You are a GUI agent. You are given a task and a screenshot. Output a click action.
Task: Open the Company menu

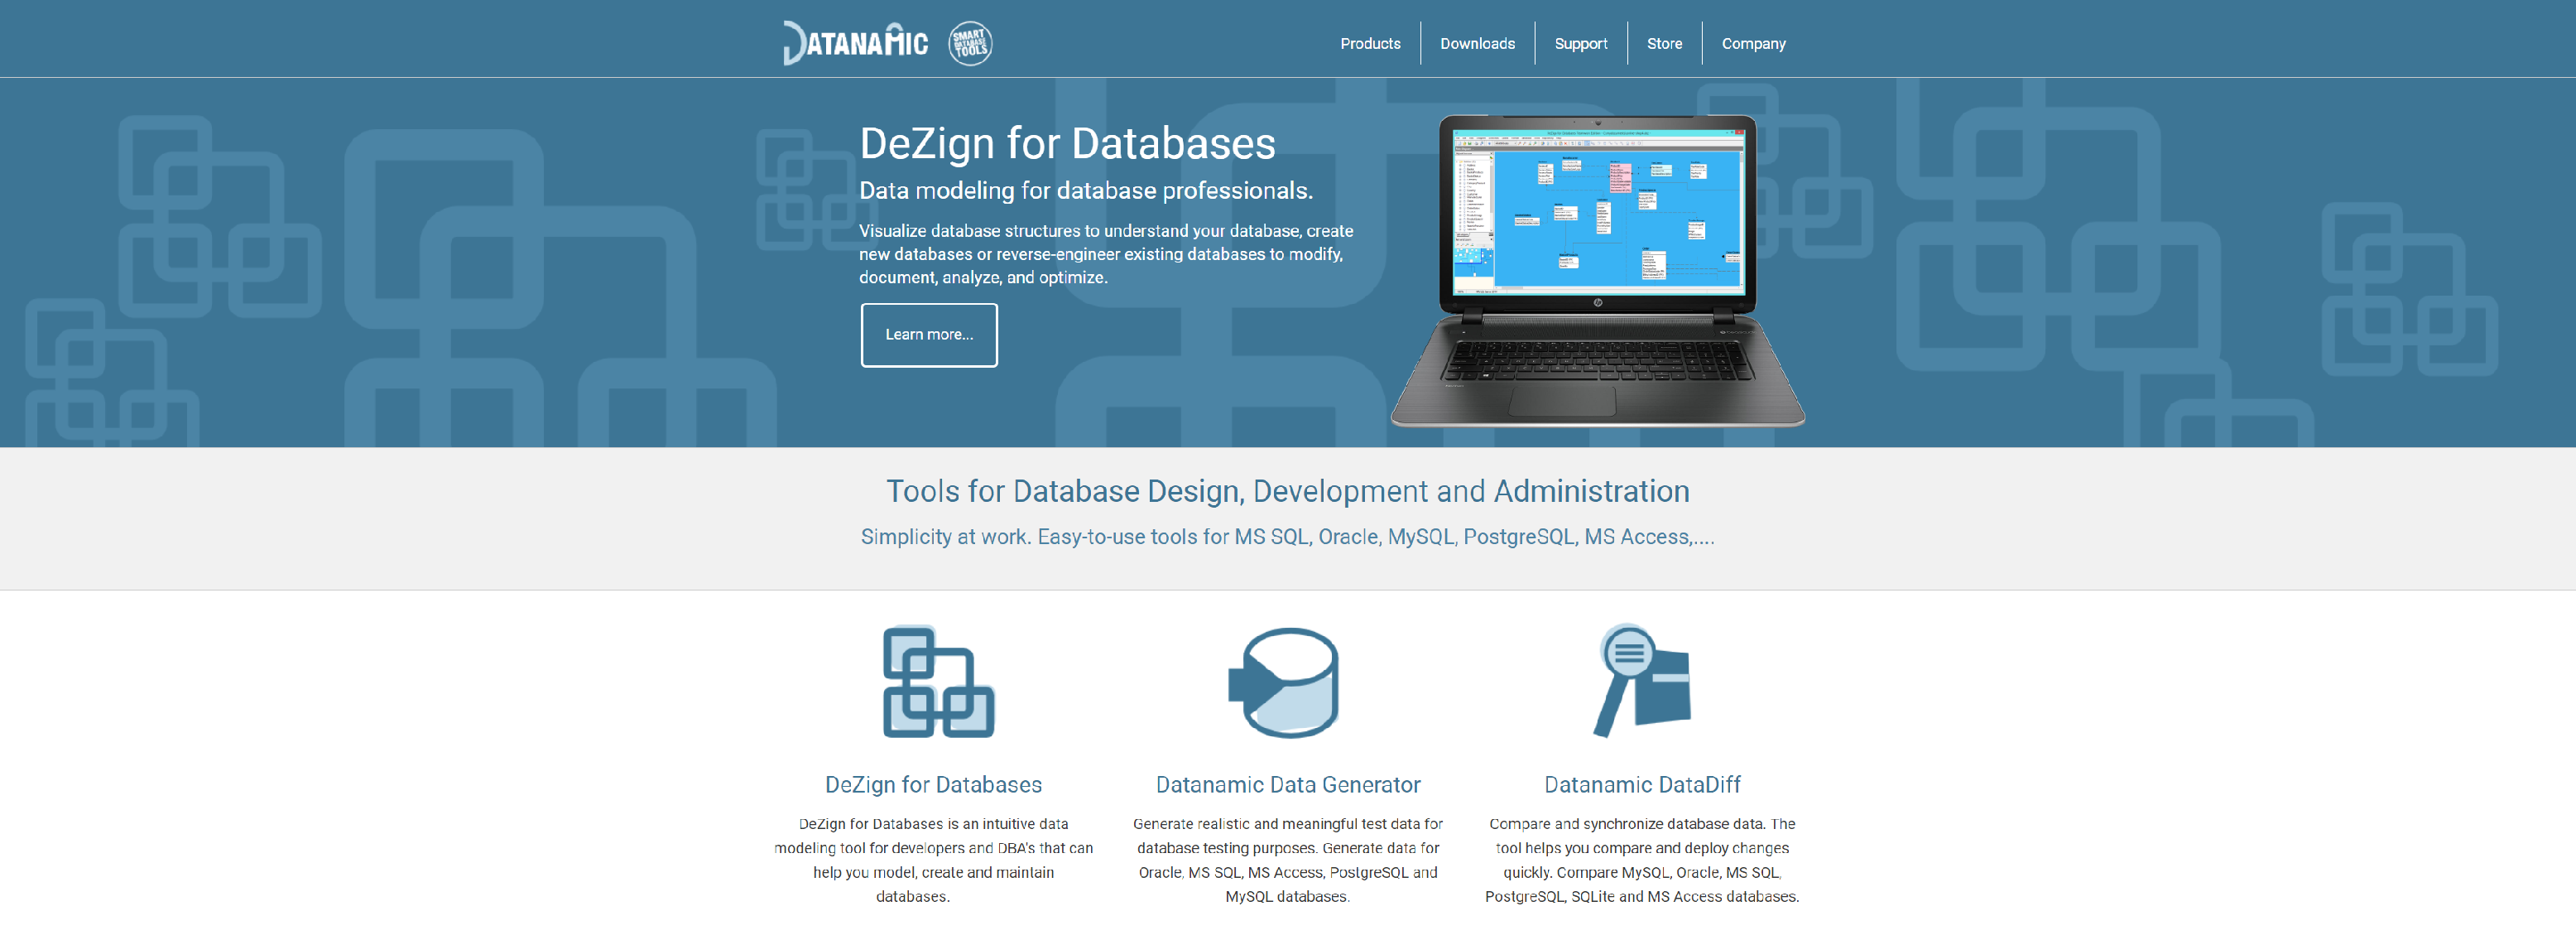[x=1753, y=44]
